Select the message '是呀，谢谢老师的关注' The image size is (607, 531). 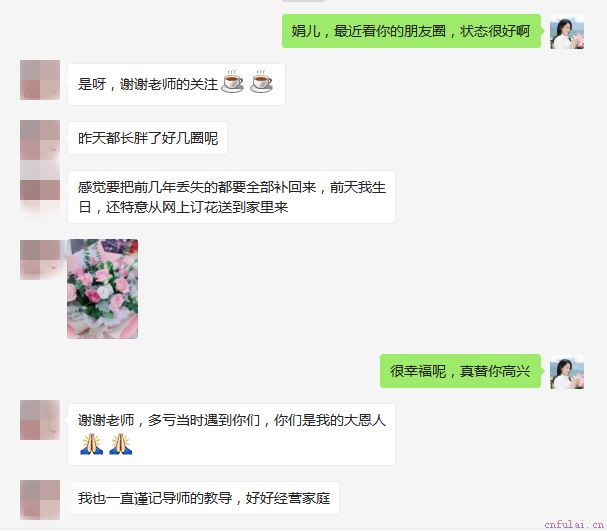177,84
